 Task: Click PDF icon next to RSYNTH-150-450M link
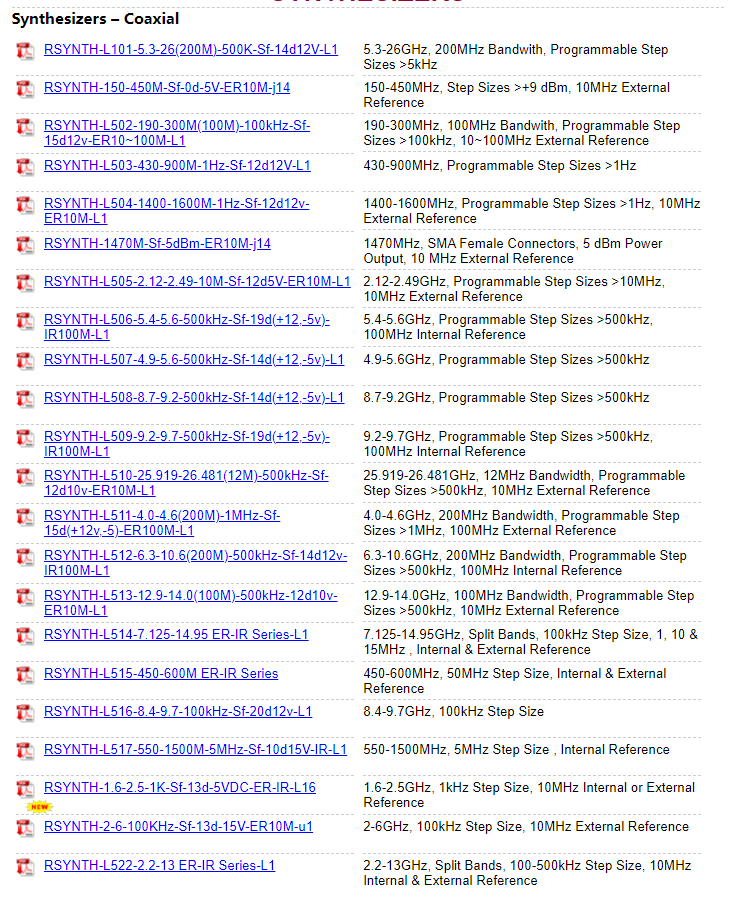[25, 90]
